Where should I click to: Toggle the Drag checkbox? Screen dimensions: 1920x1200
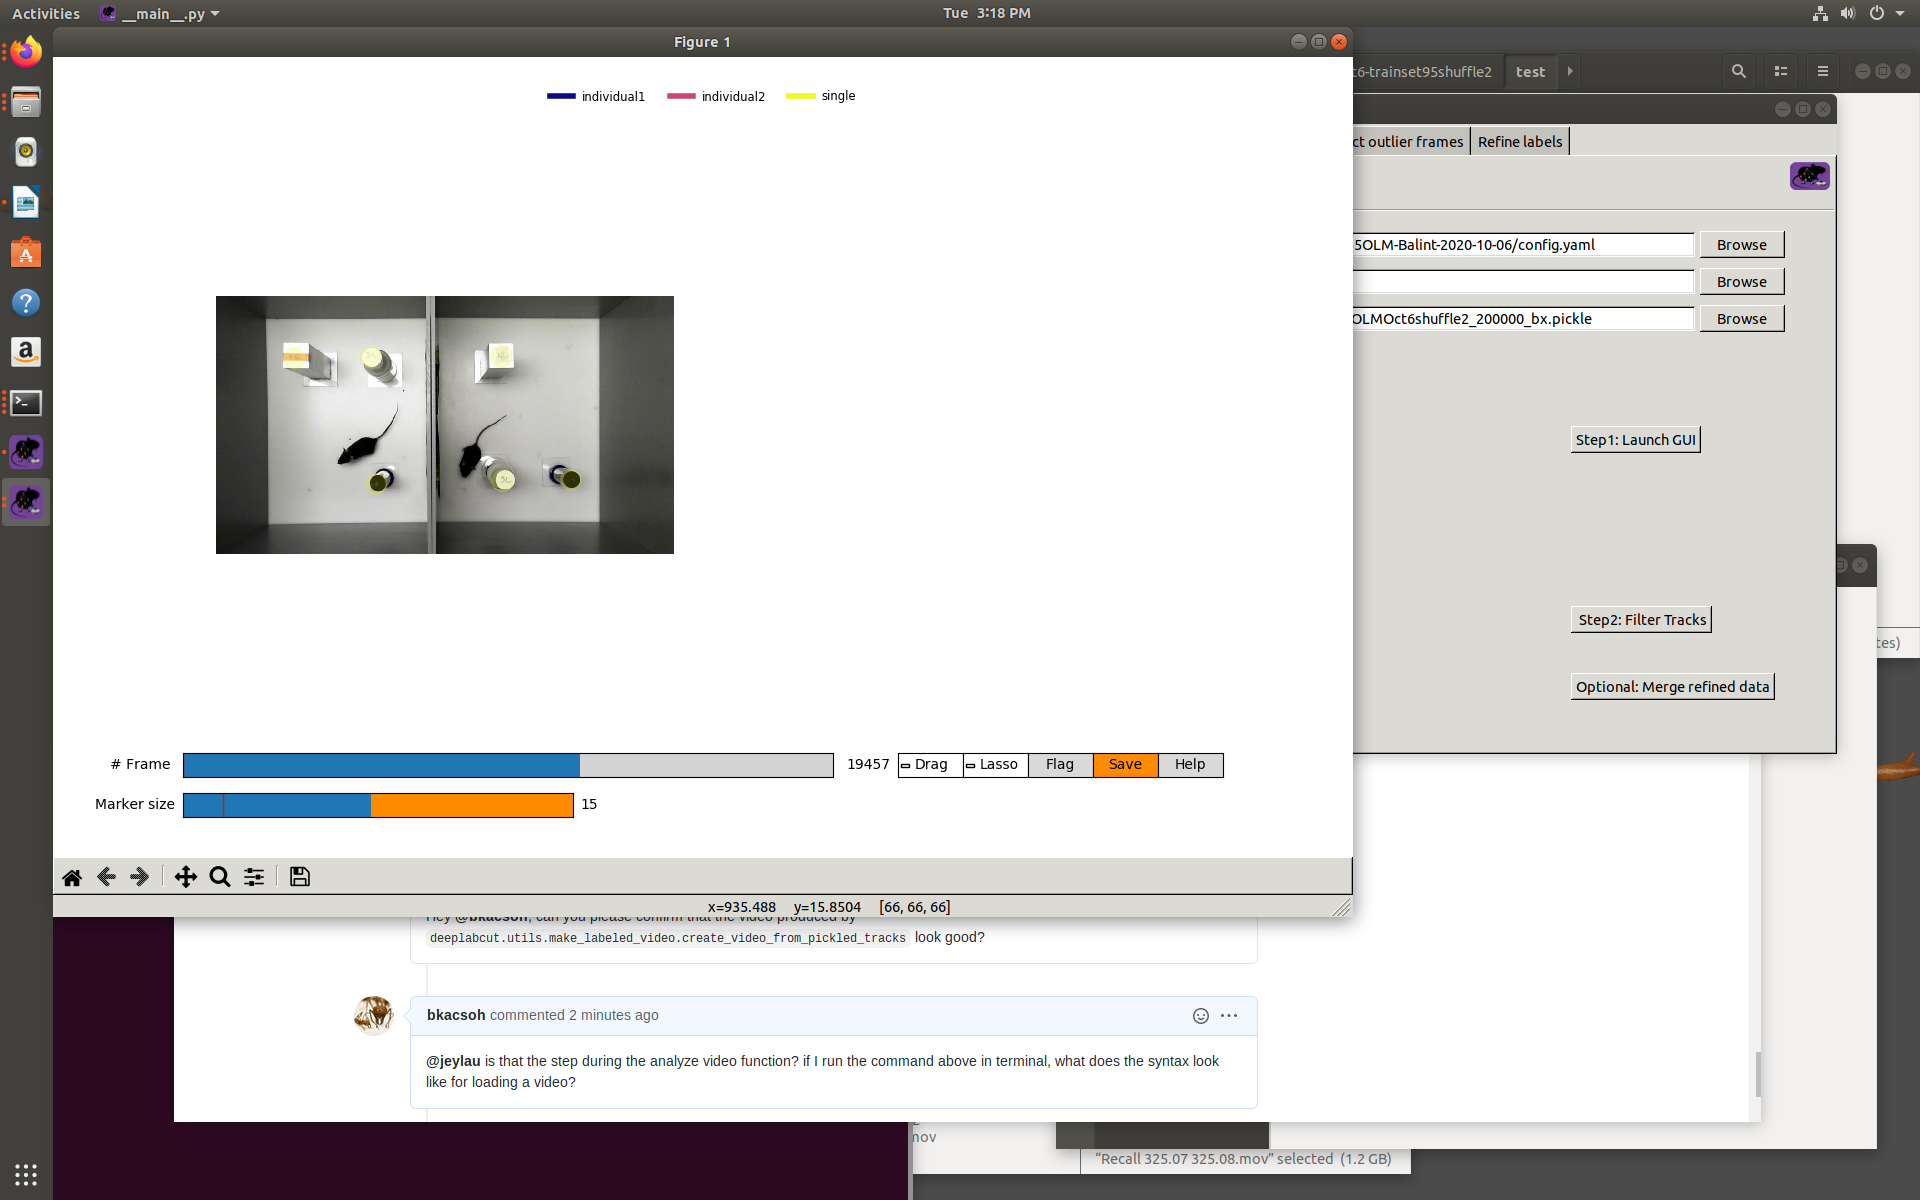pos(906,765)
